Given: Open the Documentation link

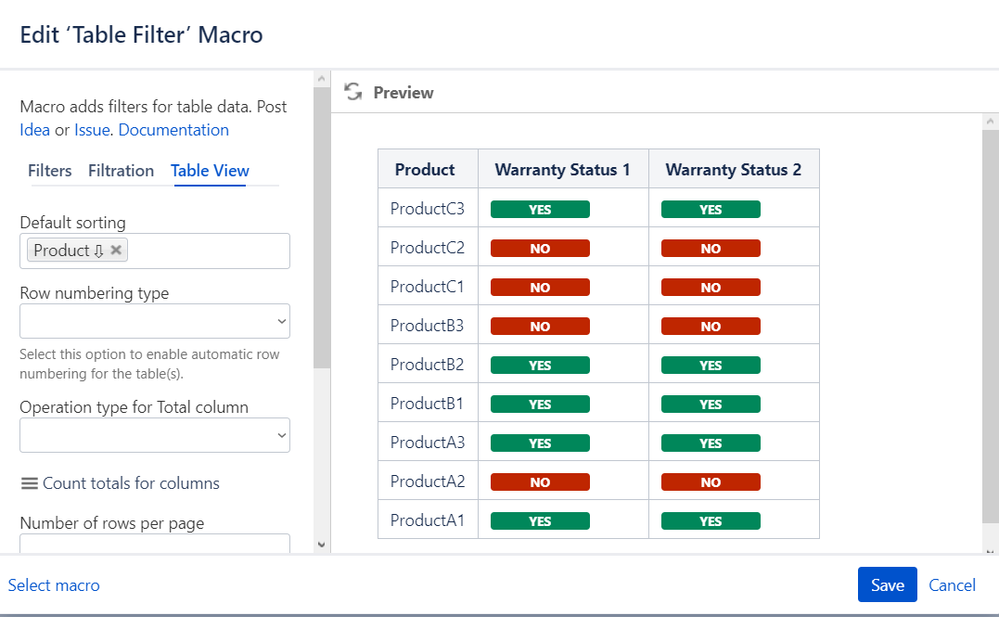Looking at the screenshot, I should click(174, 130).
